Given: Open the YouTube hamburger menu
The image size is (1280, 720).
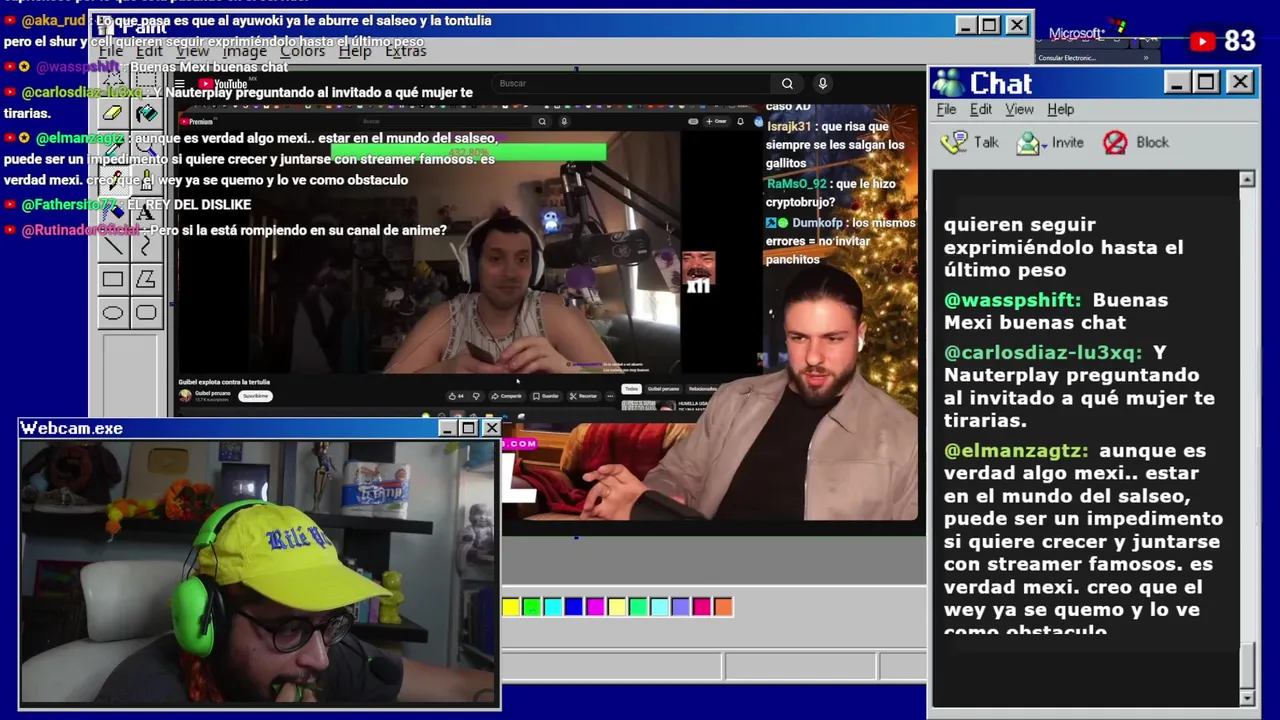Looking at the screenshot, I should click(x=179, y=84).
